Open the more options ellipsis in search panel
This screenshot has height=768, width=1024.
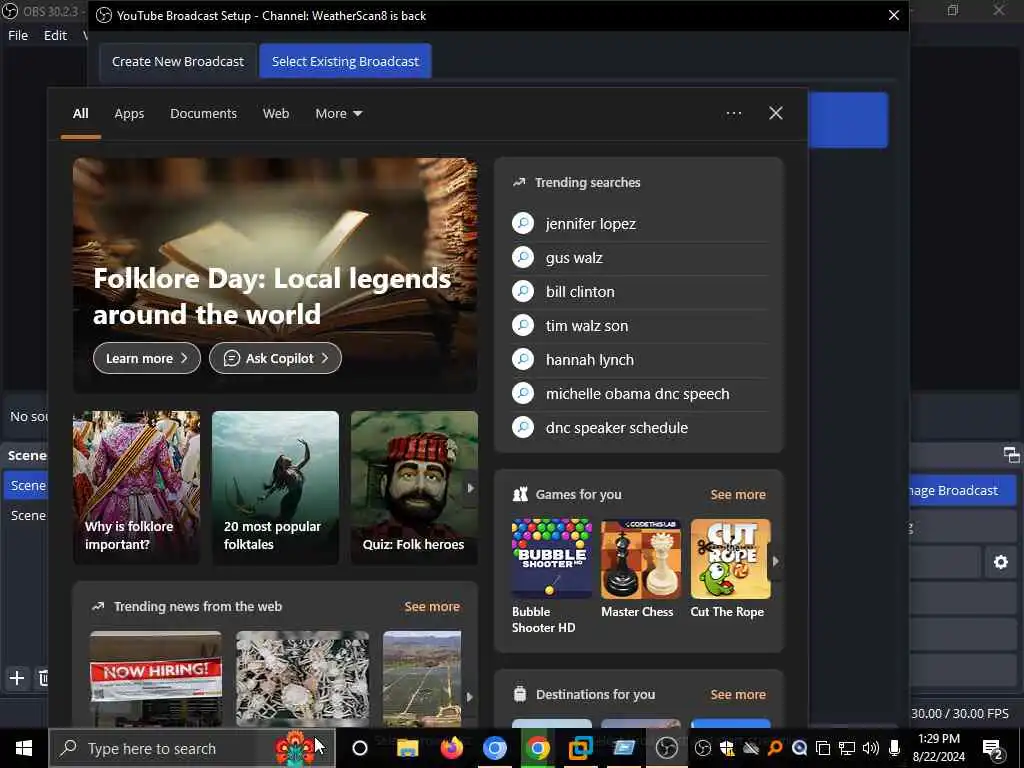click(733, 113)
